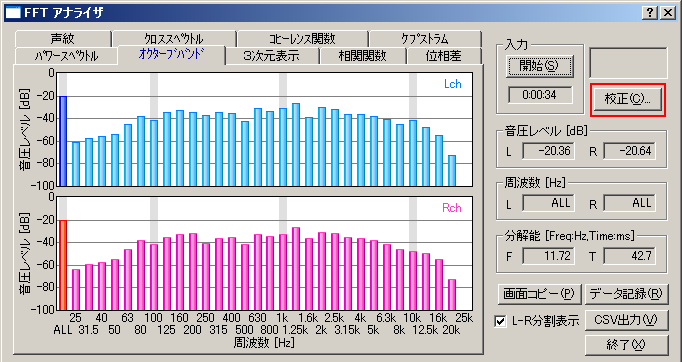Open the コヒーレンス関数 tab

coord(303,39)
